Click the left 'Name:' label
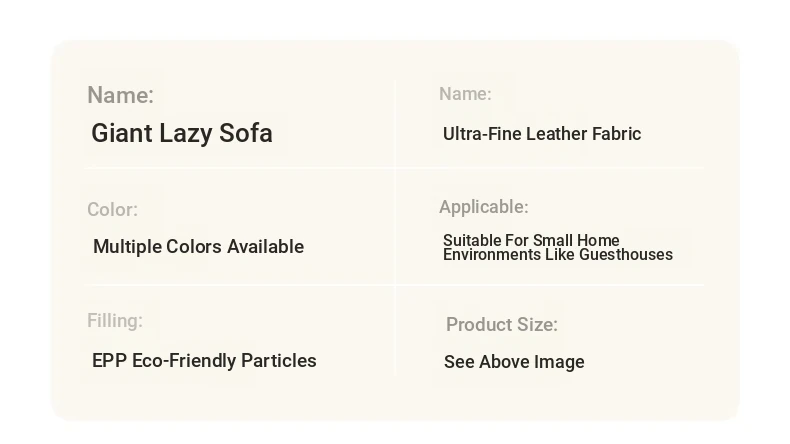The image size is (790, 444). 120,95
